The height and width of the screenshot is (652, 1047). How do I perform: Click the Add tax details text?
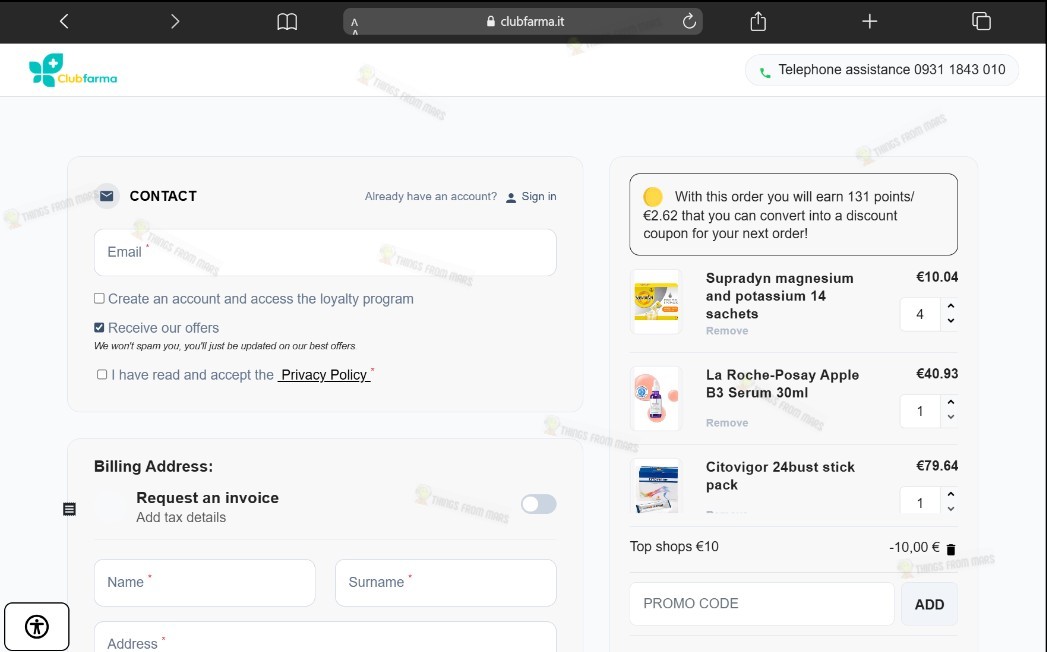click(x=181, y=517)
